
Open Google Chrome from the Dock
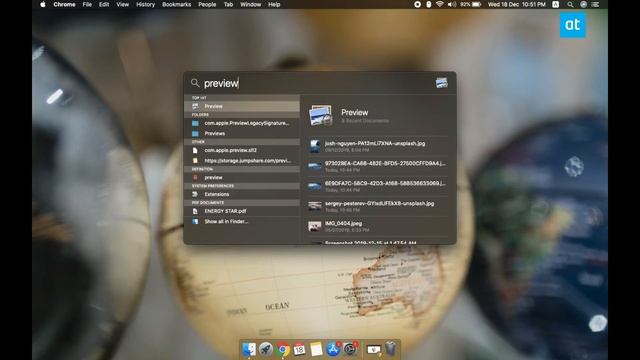pyautogui.click(x=282, y=349)
